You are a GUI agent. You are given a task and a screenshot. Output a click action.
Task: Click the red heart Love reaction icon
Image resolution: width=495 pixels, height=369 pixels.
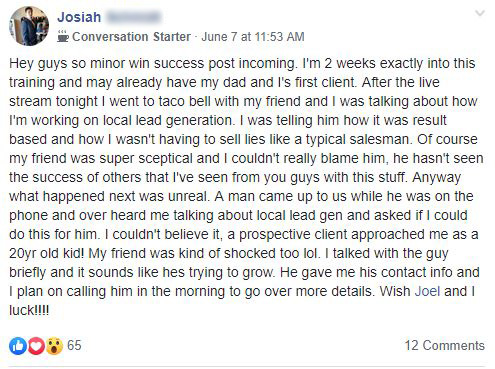[x=36, y=346]
